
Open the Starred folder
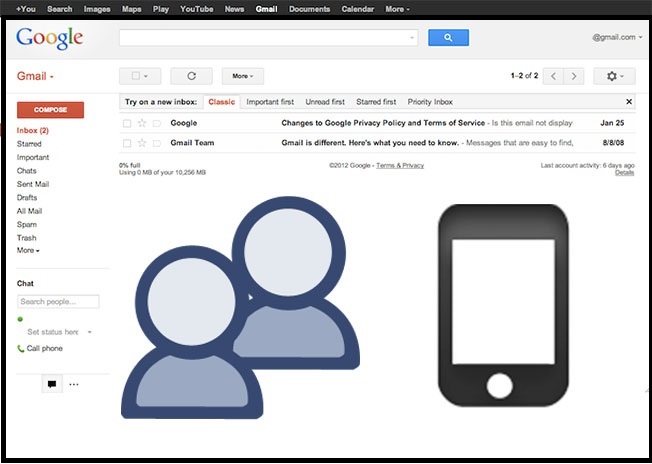tap(29, 144)
